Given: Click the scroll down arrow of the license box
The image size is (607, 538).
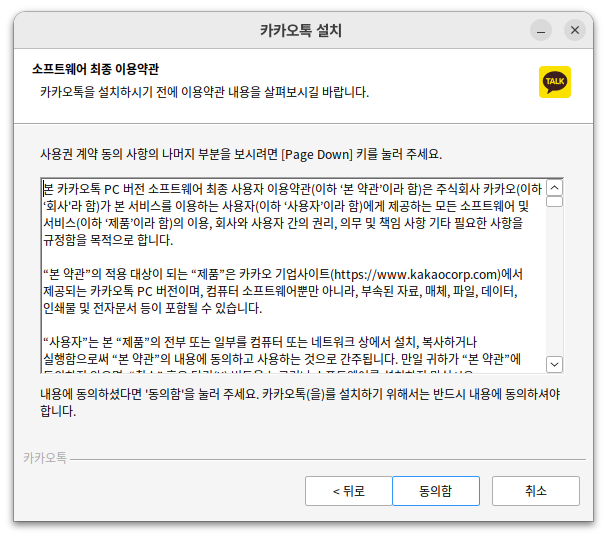Looking at the screenshot, I should 554,364.
